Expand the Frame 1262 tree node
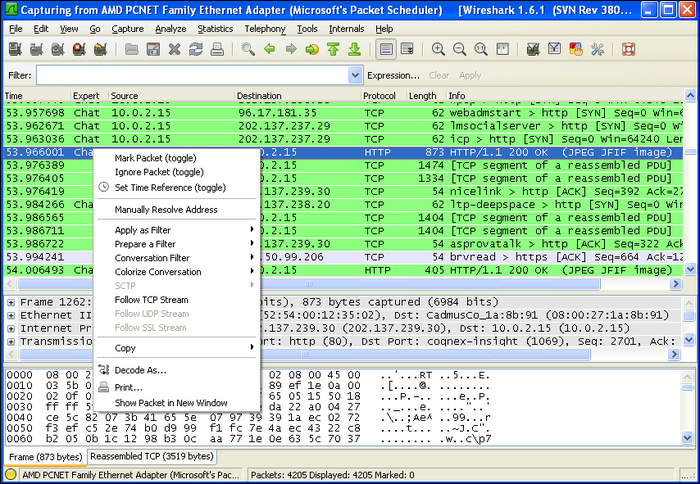Screen dimensions: 700x484 pos(11,303)
